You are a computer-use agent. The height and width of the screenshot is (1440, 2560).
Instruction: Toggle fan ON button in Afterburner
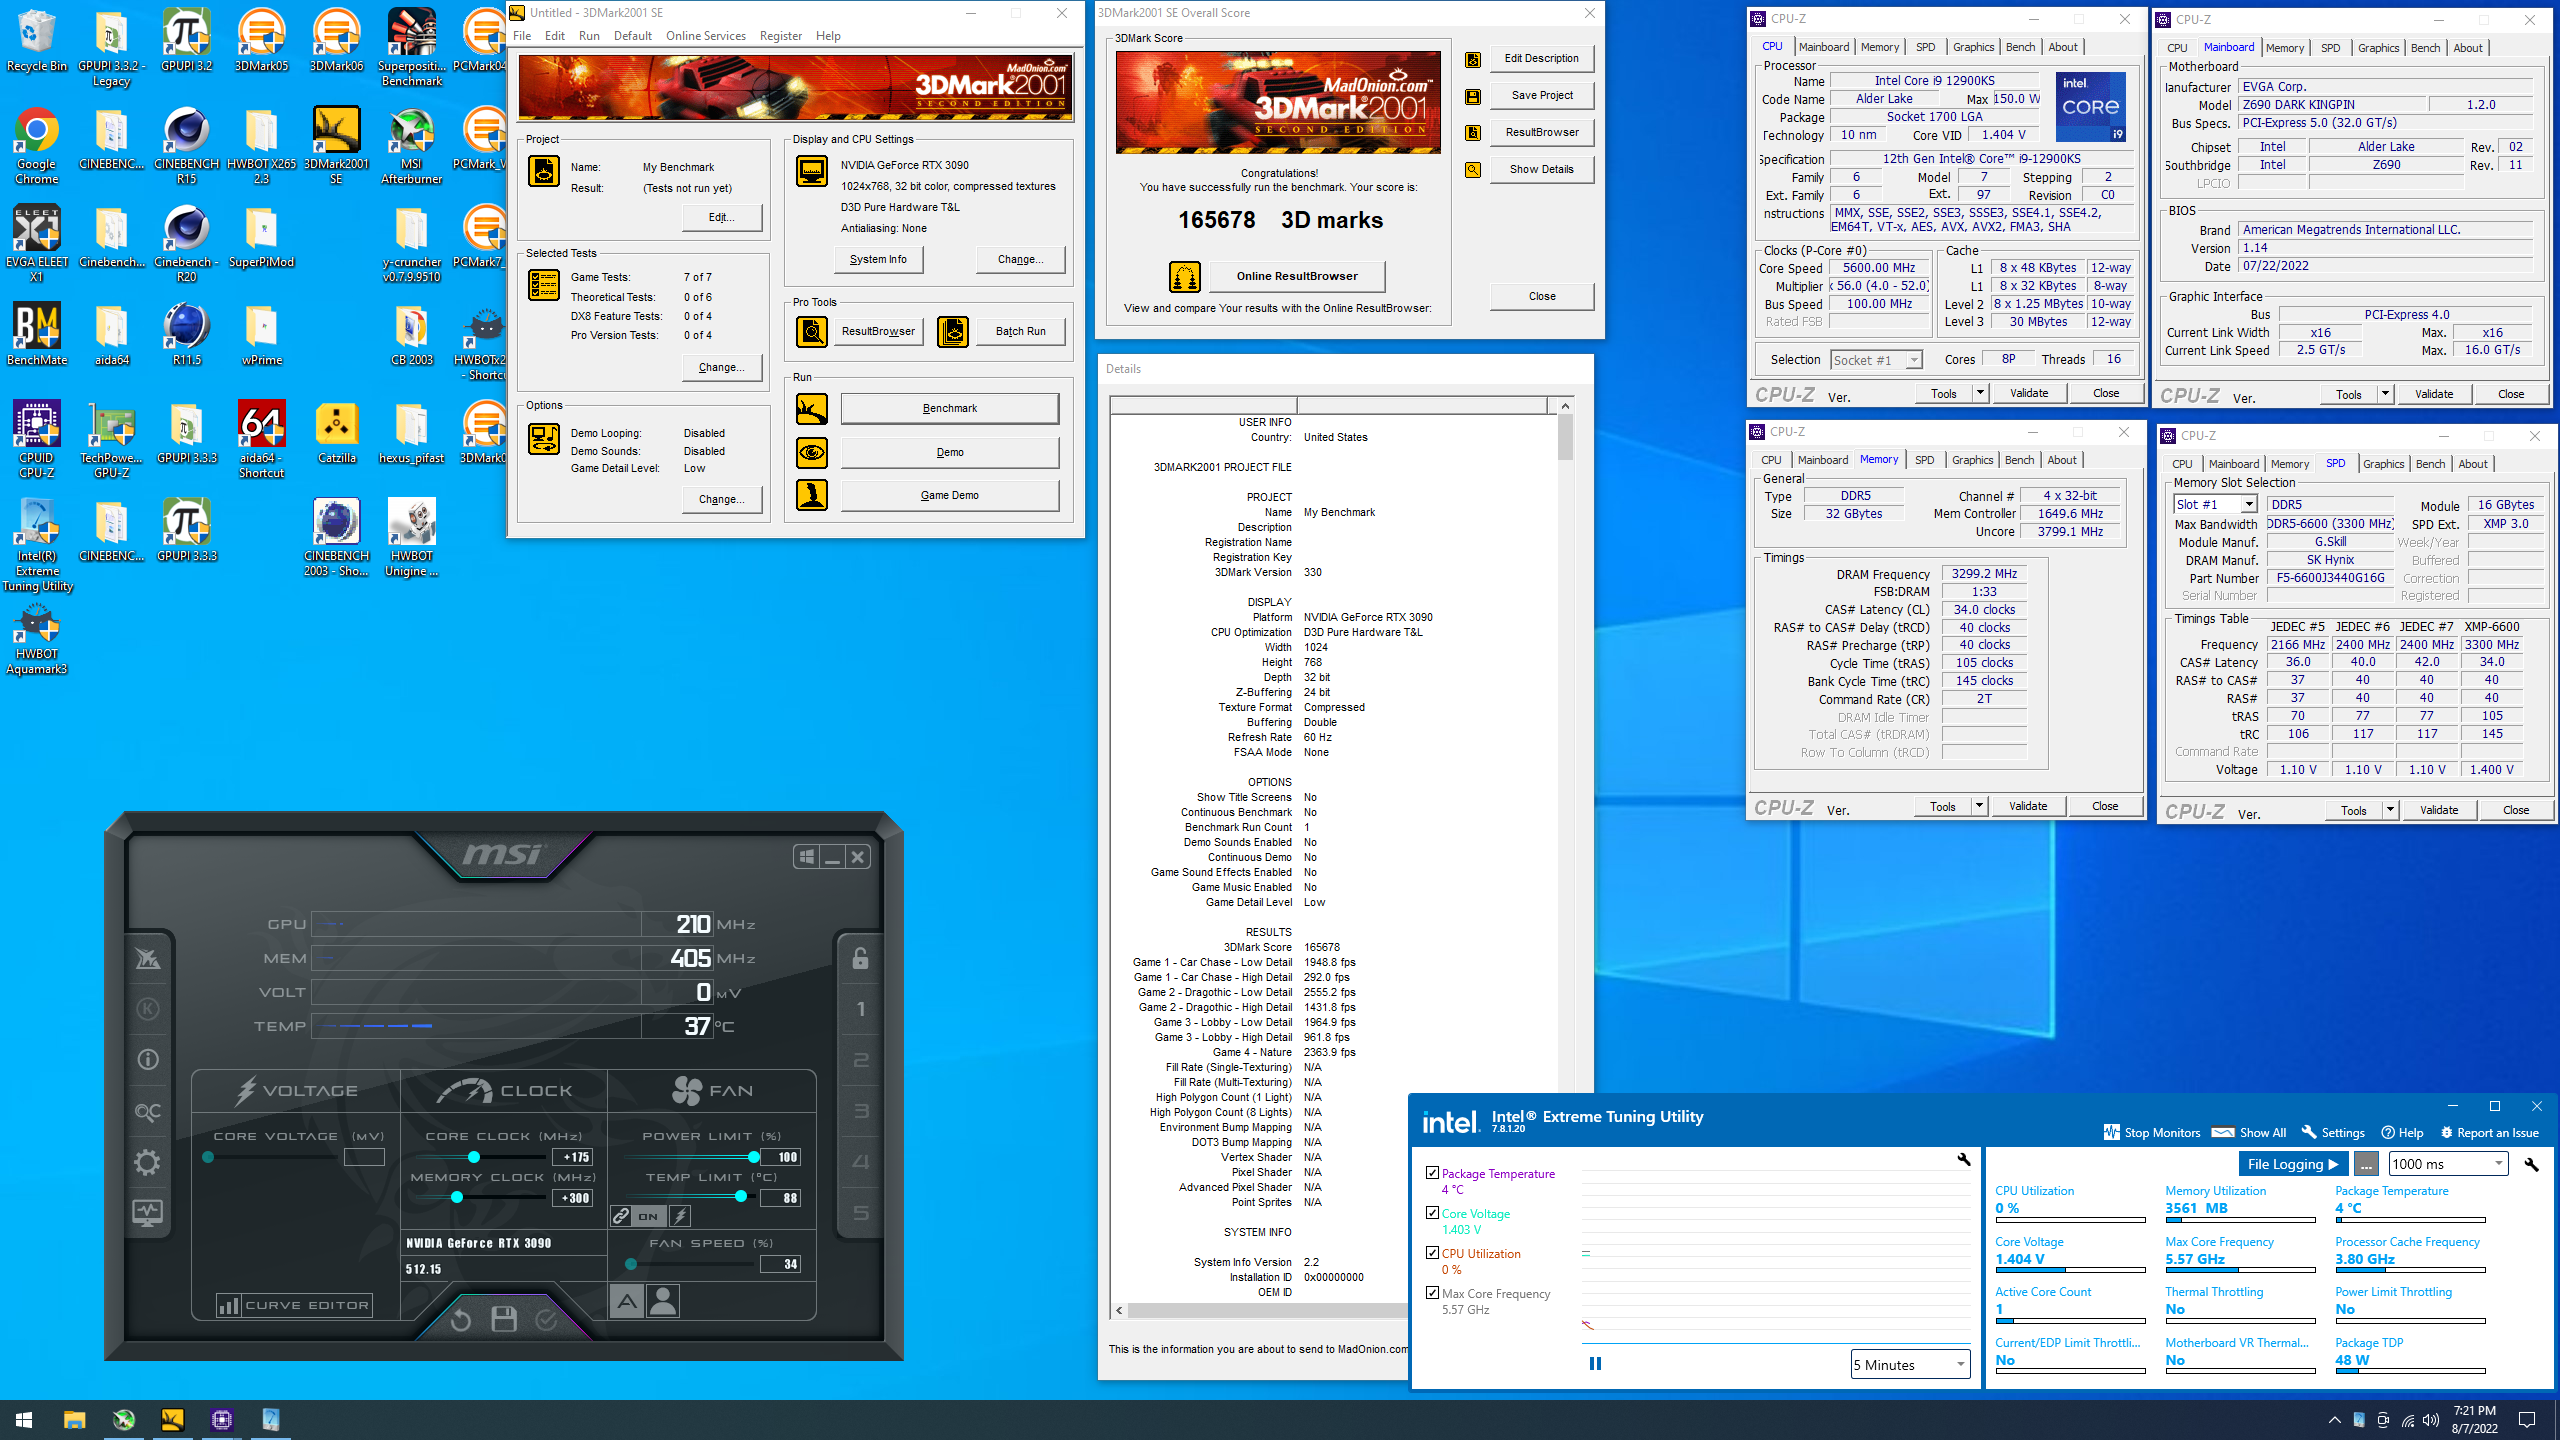(x=648, y=1216)
